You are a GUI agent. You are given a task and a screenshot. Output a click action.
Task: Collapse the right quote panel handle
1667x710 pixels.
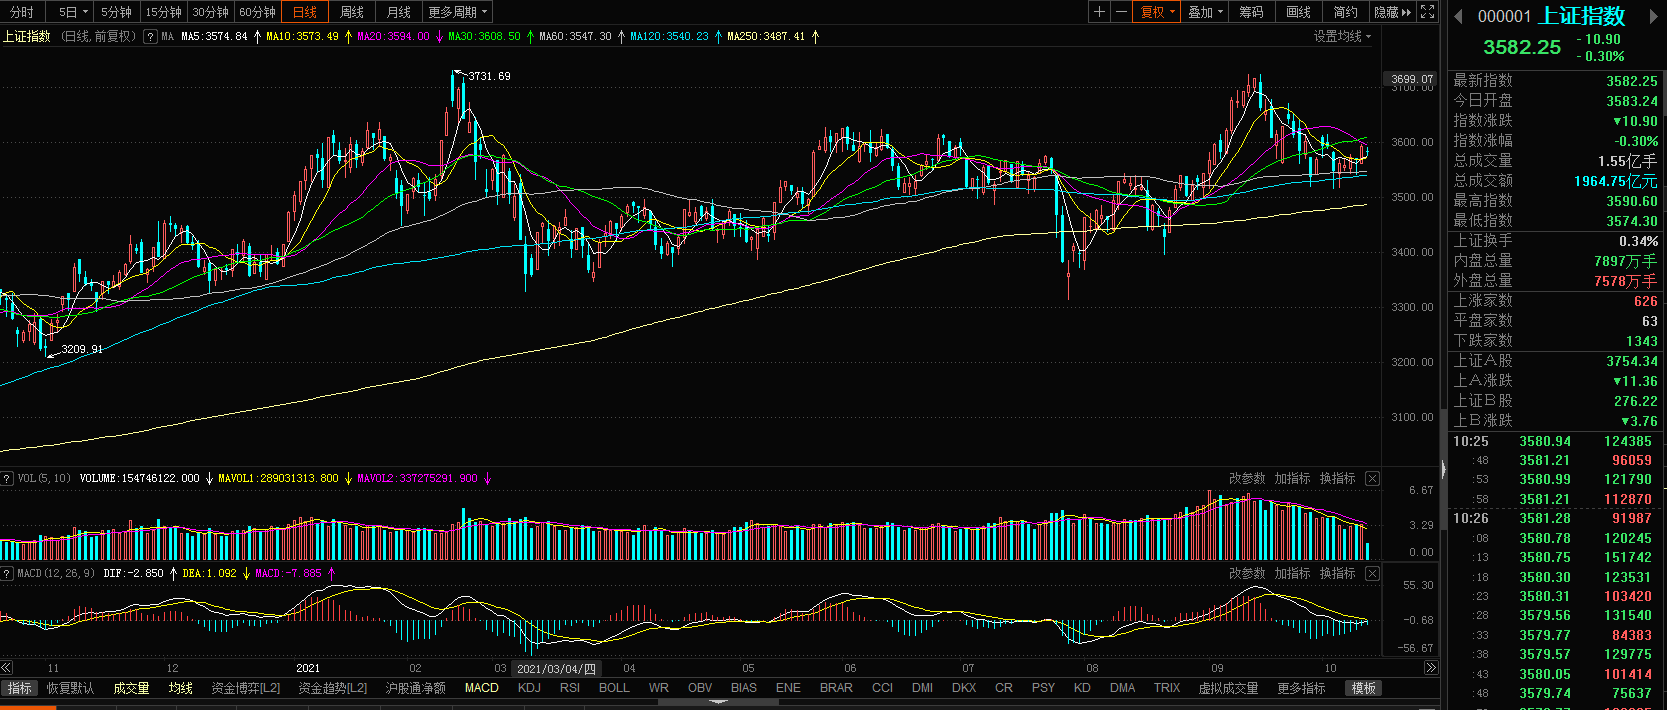(x=1443, y=469)
